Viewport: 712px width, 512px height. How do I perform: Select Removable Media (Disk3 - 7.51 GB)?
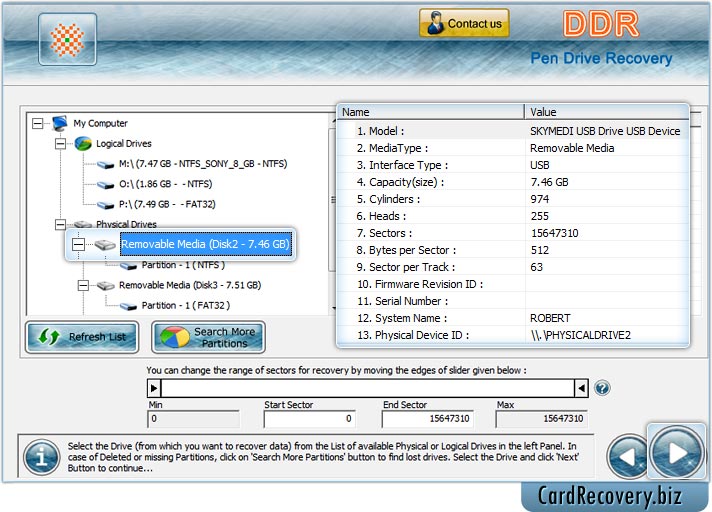[x=190, y=286]
